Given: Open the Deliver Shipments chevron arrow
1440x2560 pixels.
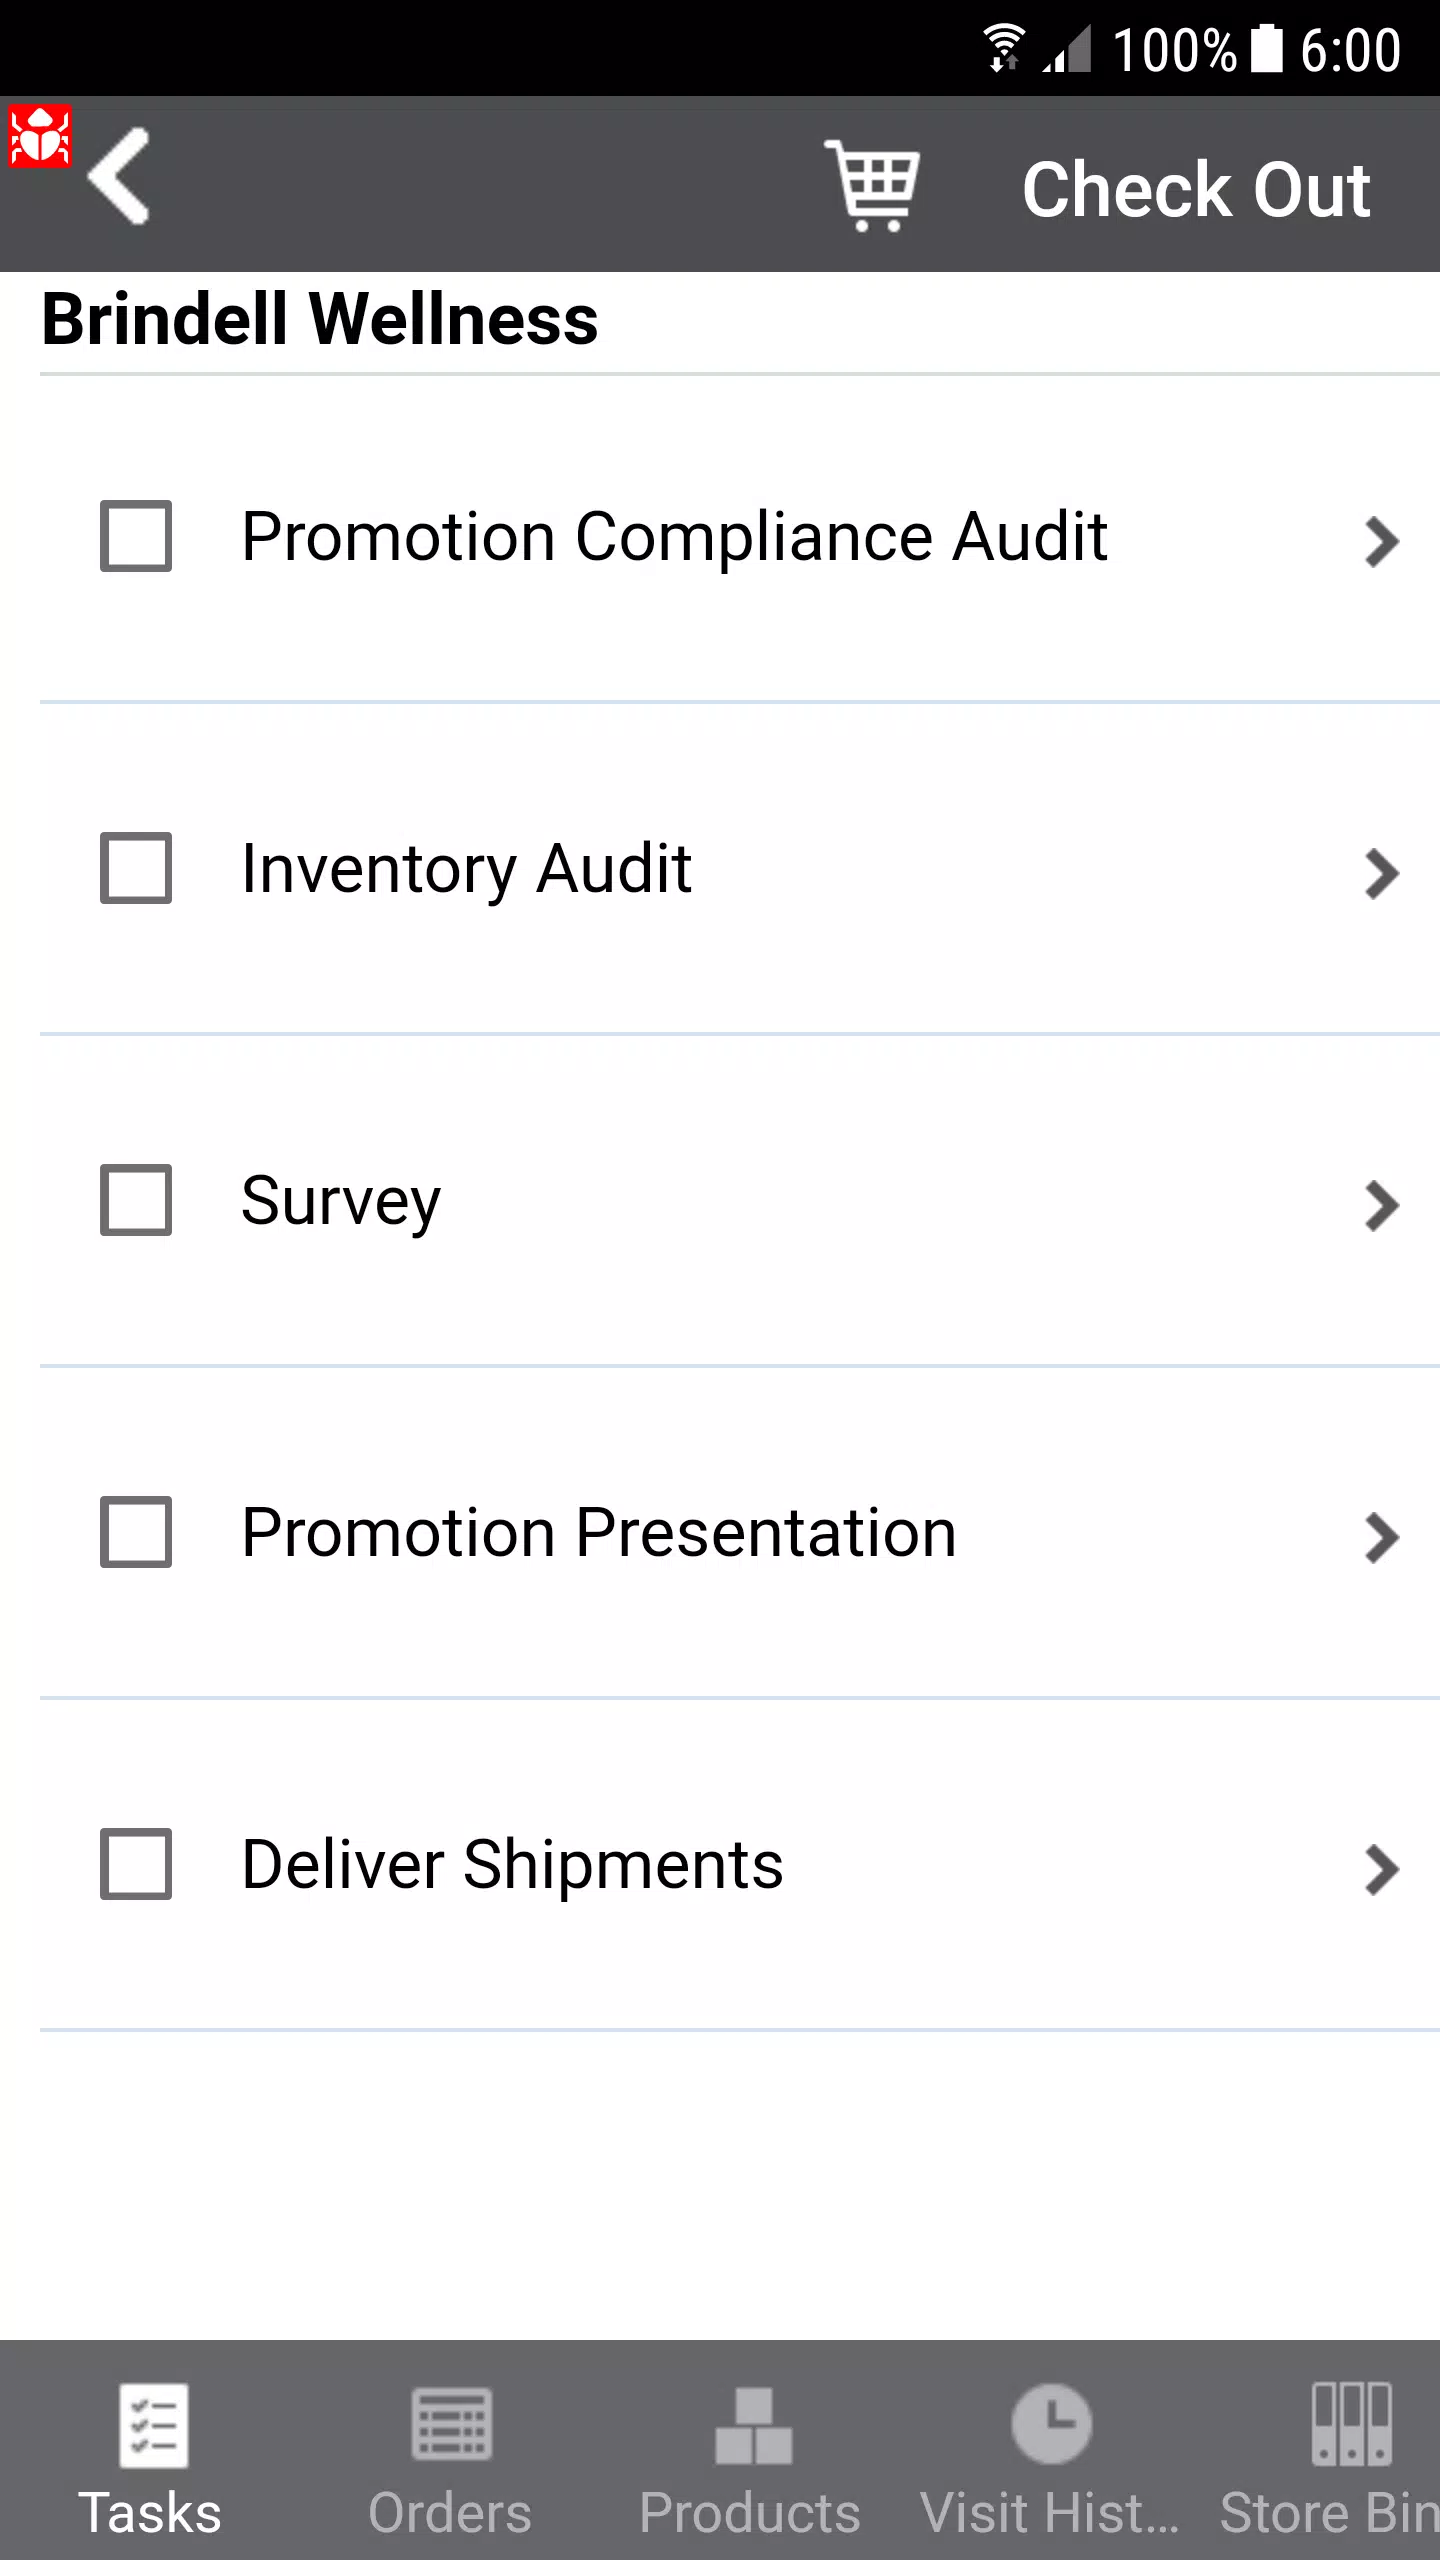Looking at the screenshot, I should coord(1382,1870).
